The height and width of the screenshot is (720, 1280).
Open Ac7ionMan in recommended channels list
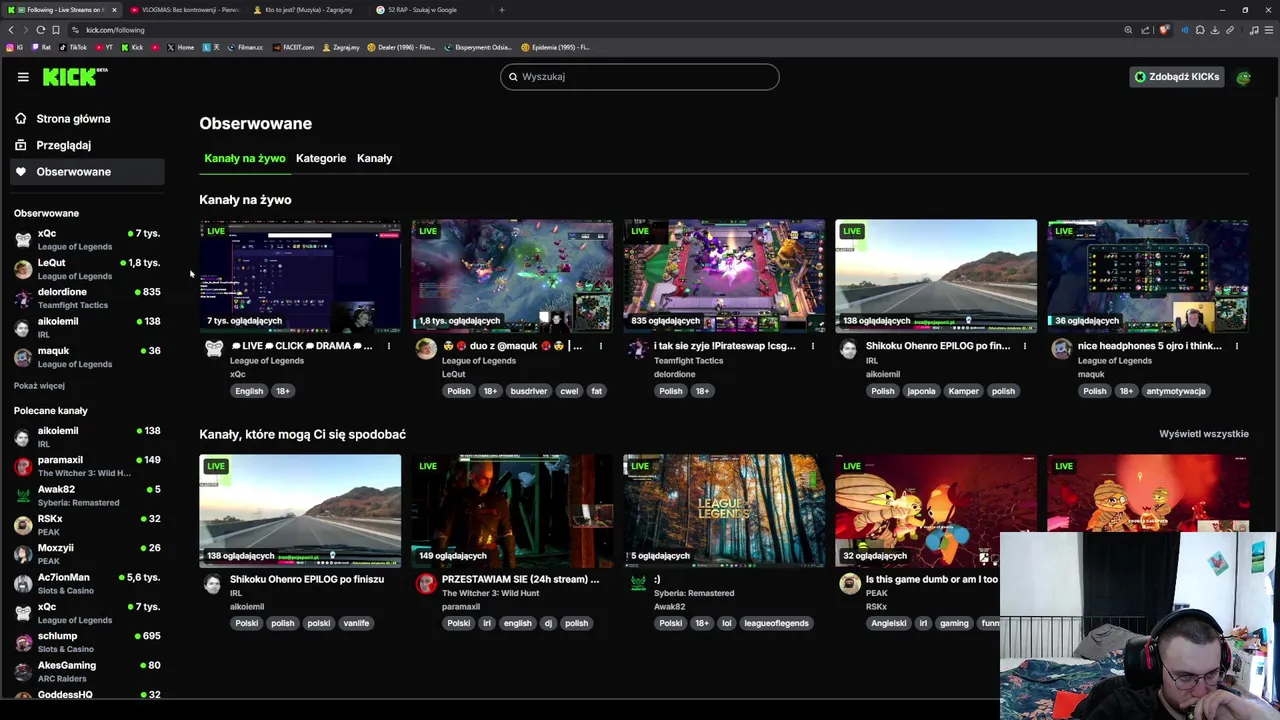tap(87, 583)
